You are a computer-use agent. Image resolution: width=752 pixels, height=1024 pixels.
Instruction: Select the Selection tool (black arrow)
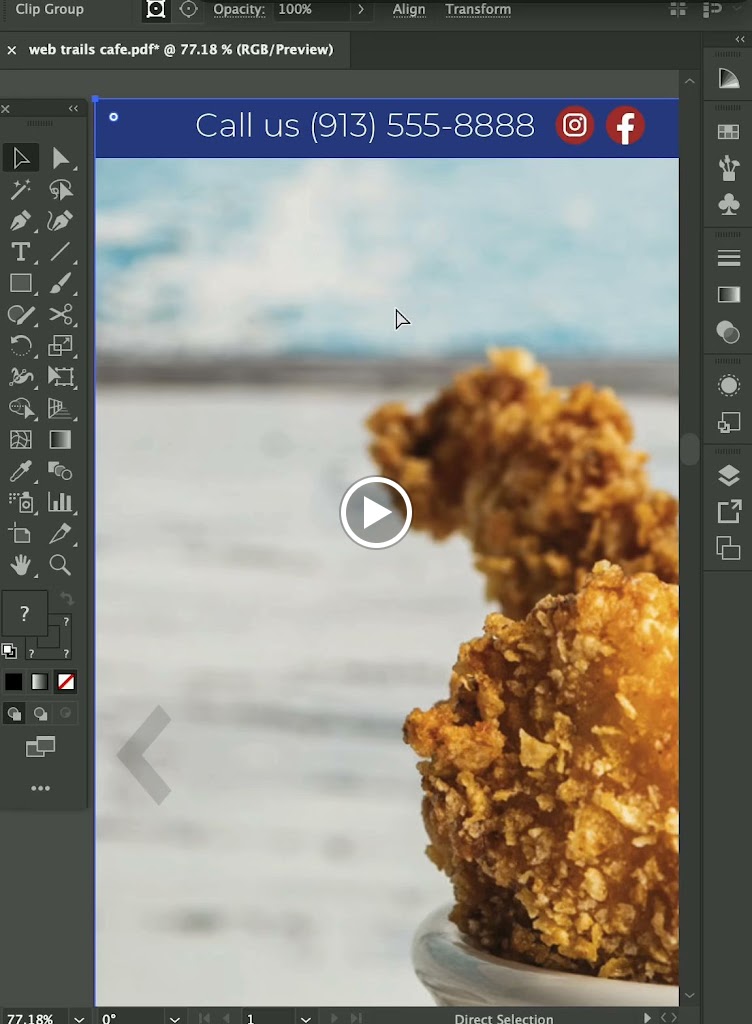pos(21,158)
